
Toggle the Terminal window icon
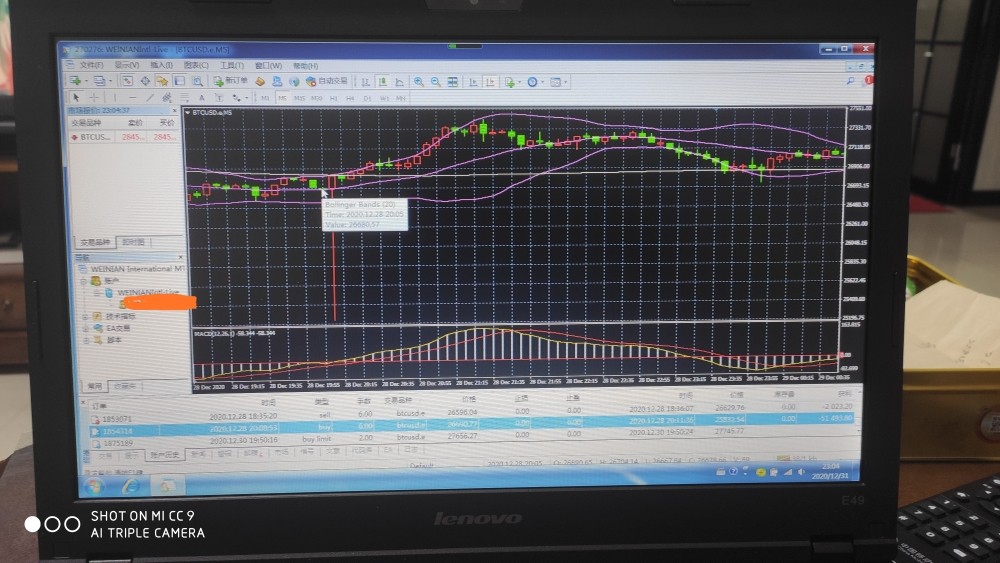[179, 81]
